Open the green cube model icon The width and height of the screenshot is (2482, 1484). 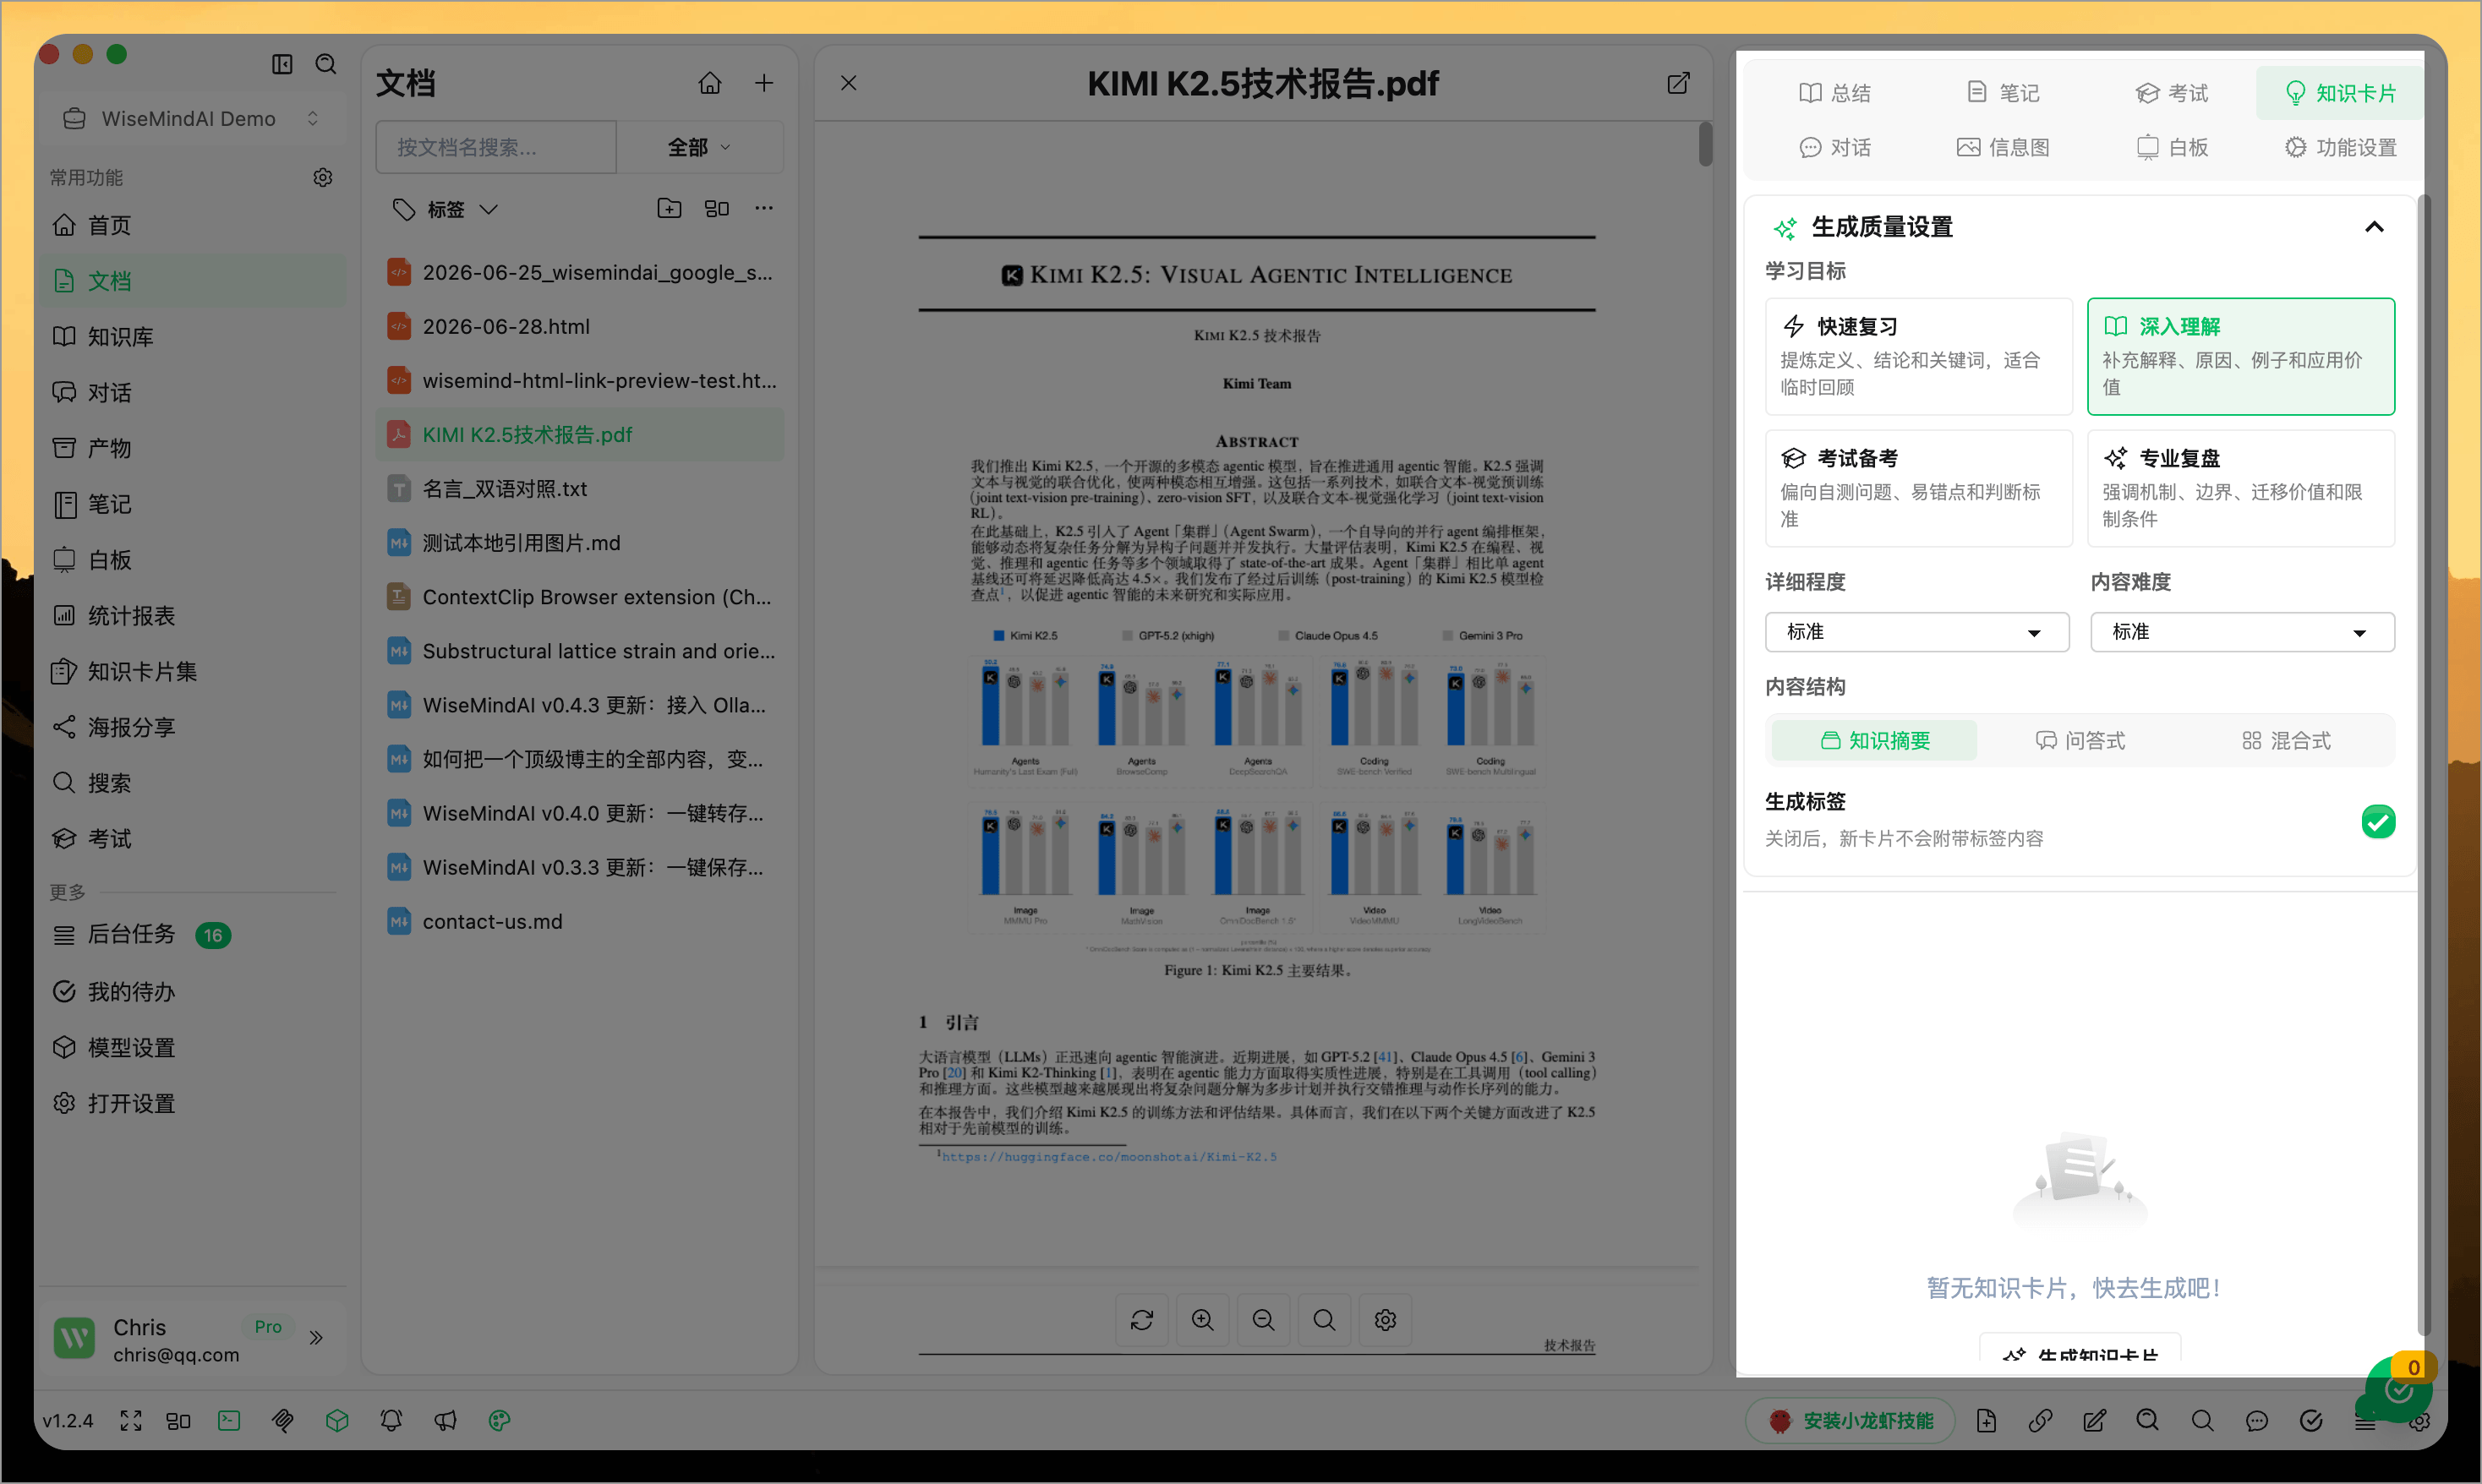[337, 1421]
